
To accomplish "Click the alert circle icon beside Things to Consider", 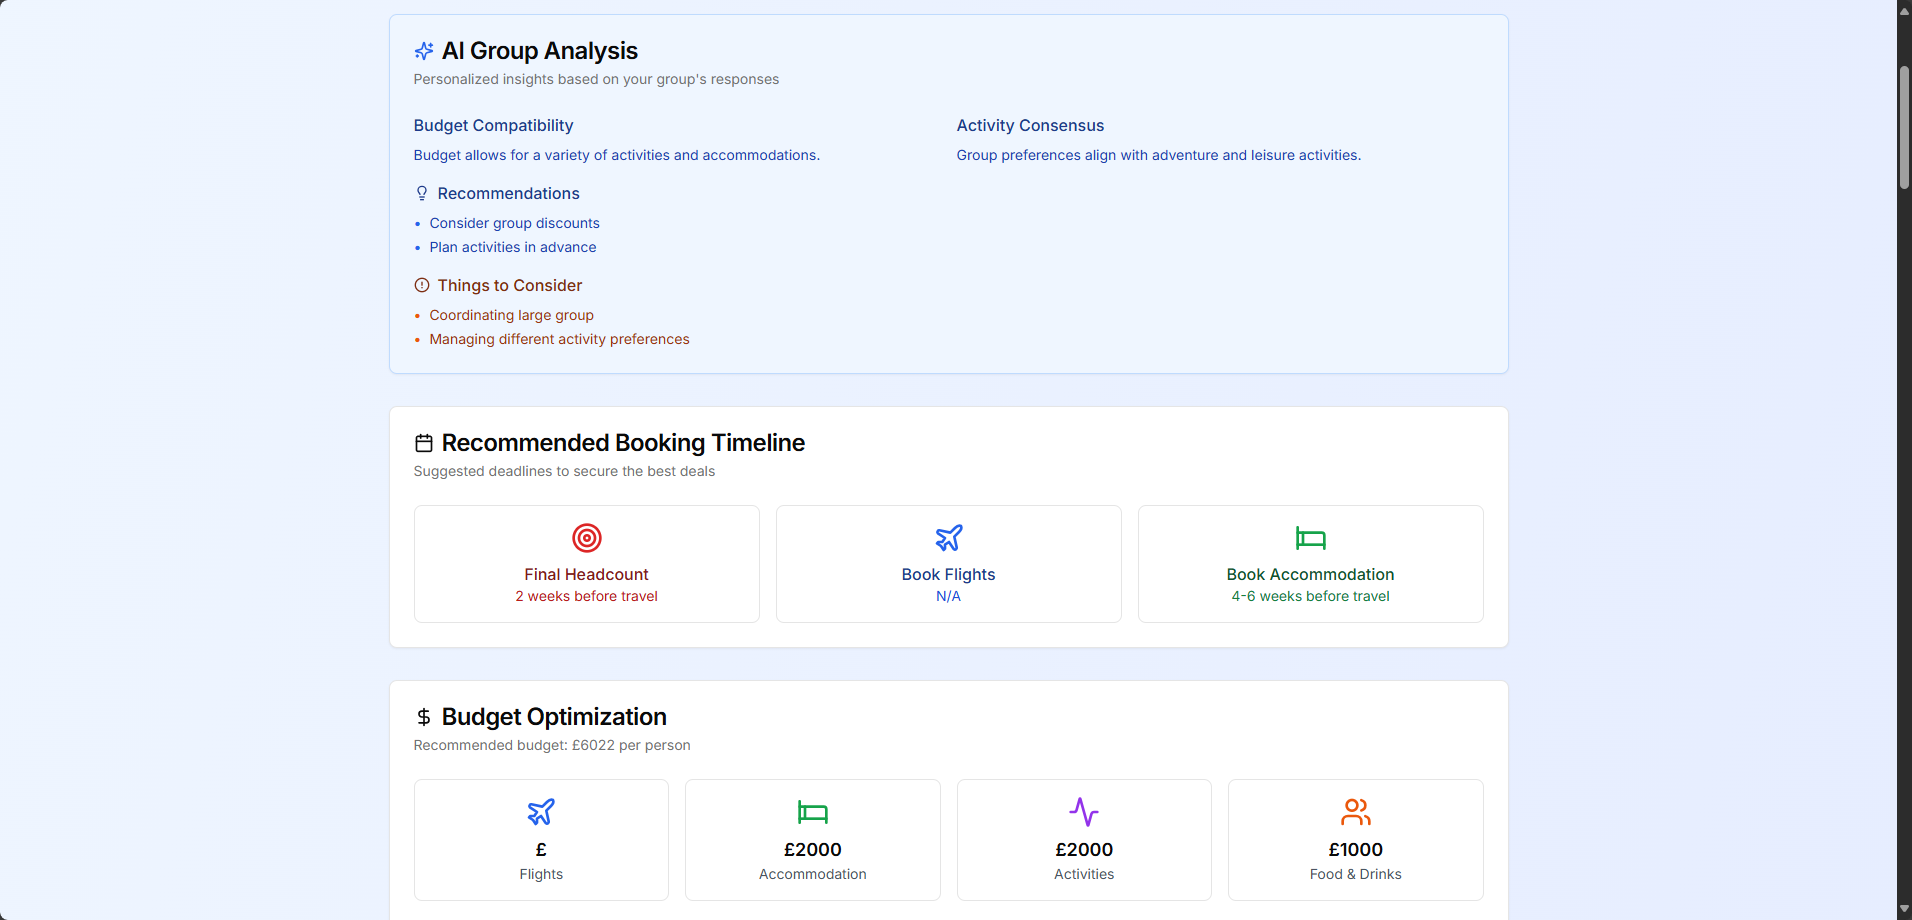I will tap(422, 285).
